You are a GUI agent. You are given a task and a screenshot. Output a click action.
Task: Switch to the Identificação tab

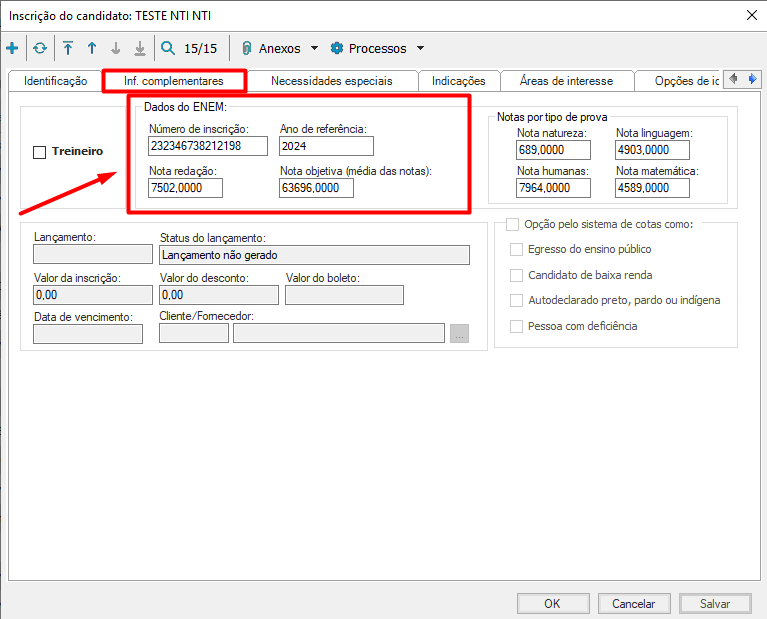pos(56,81)
